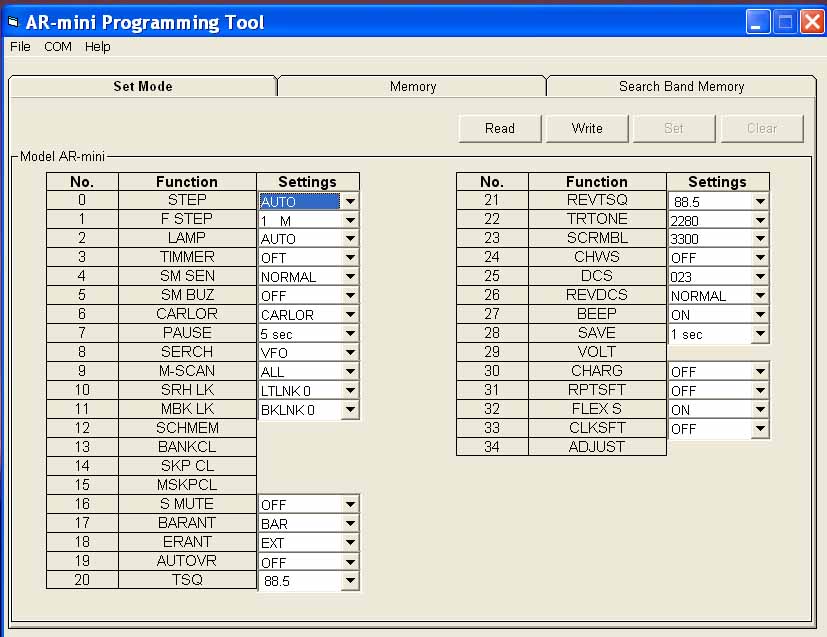Click the Read button
Image resolution: width=827 pixels, height=637 pixels.
pos(499,128)
